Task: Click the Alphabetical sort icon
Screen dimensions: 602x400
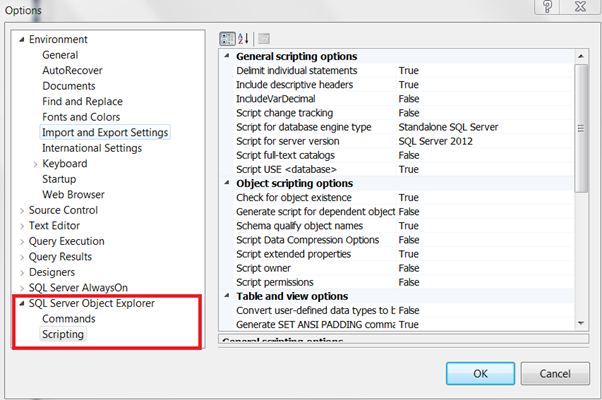Action: click(x=243, y=39)
